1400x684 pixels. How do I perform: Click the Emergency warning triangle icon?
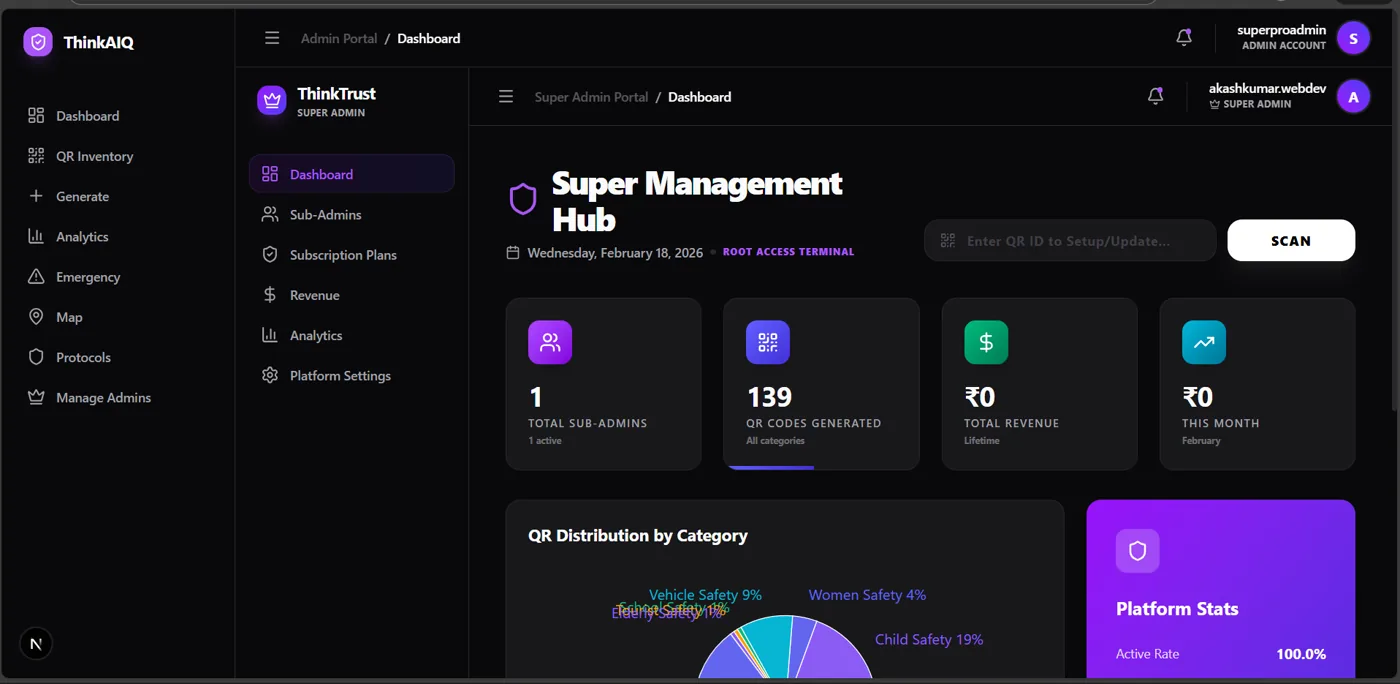(x=36, y=277)
